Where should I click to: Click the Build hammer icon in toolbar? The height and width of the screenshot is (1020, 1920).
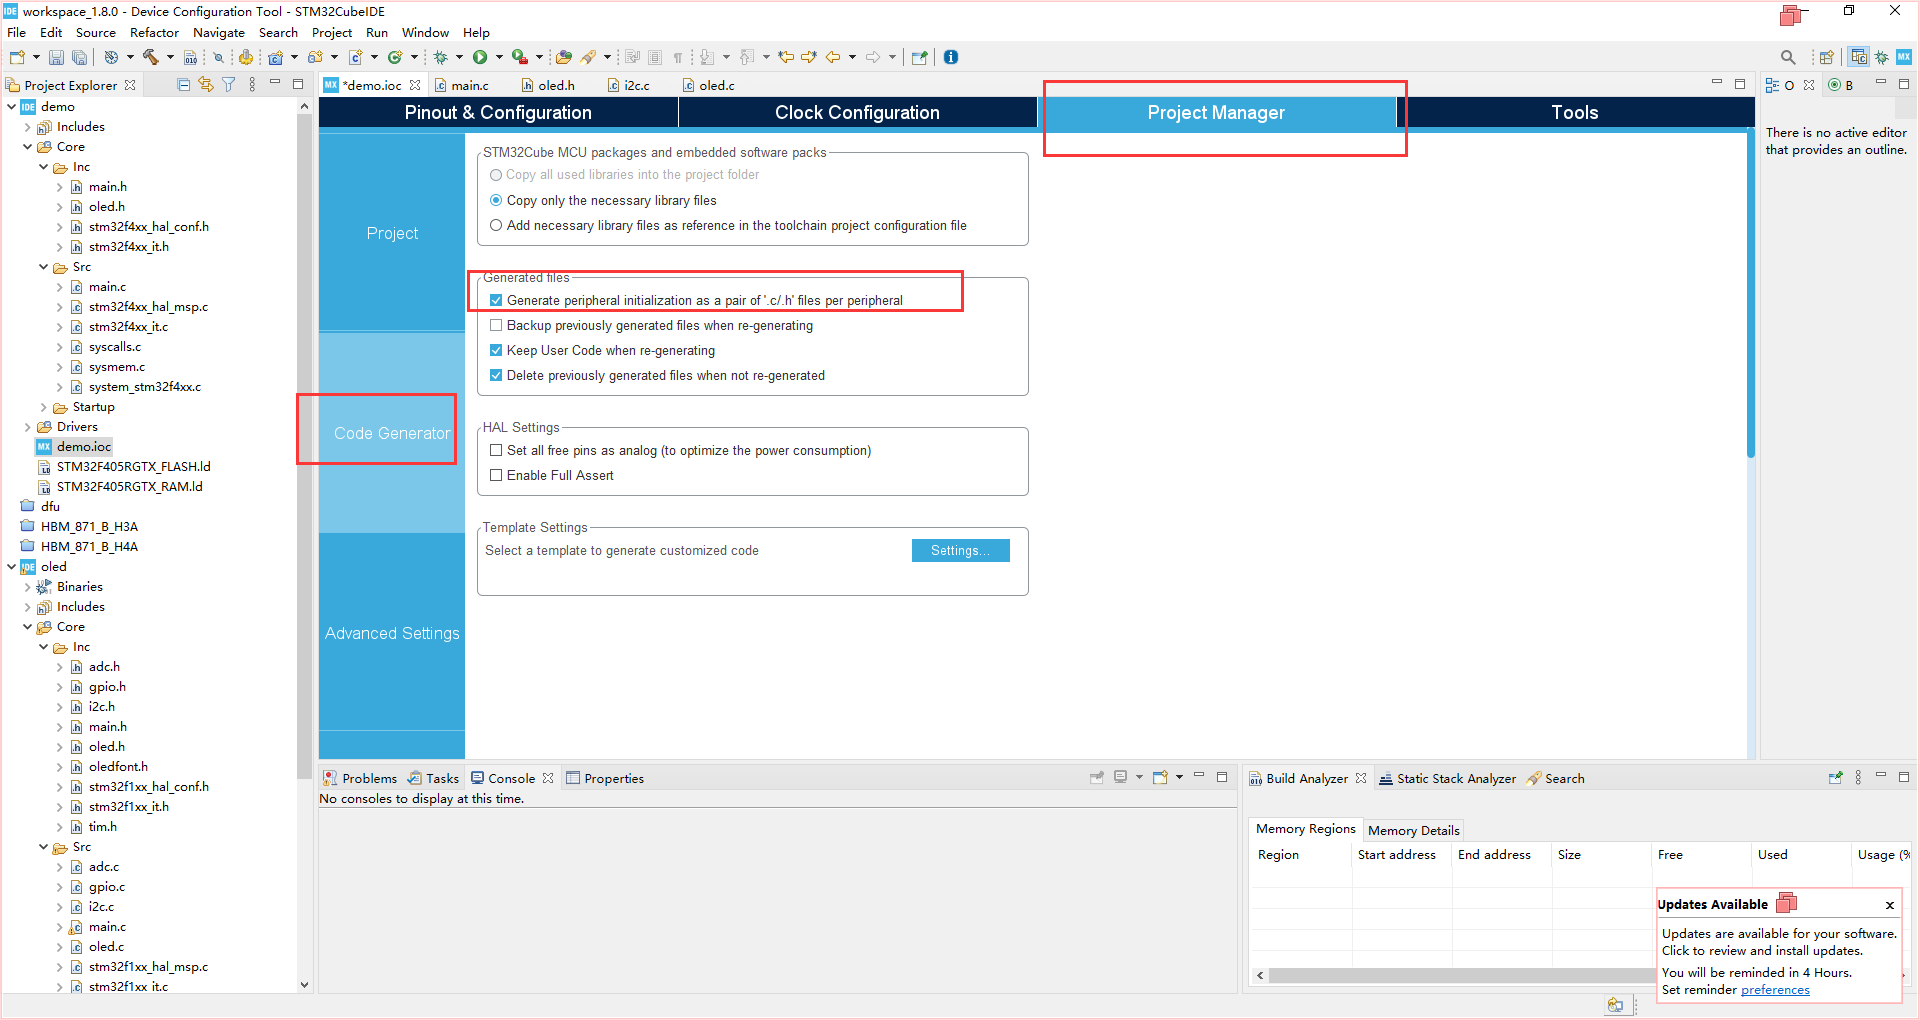[x=151, y=57]
